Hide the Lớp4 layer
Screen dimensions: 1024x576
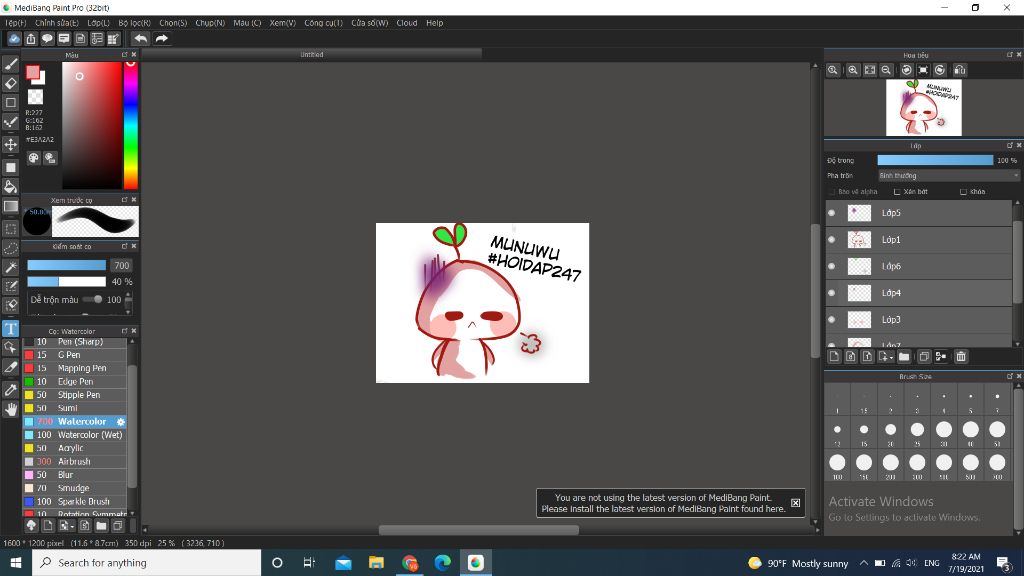(x=831, y=293)
